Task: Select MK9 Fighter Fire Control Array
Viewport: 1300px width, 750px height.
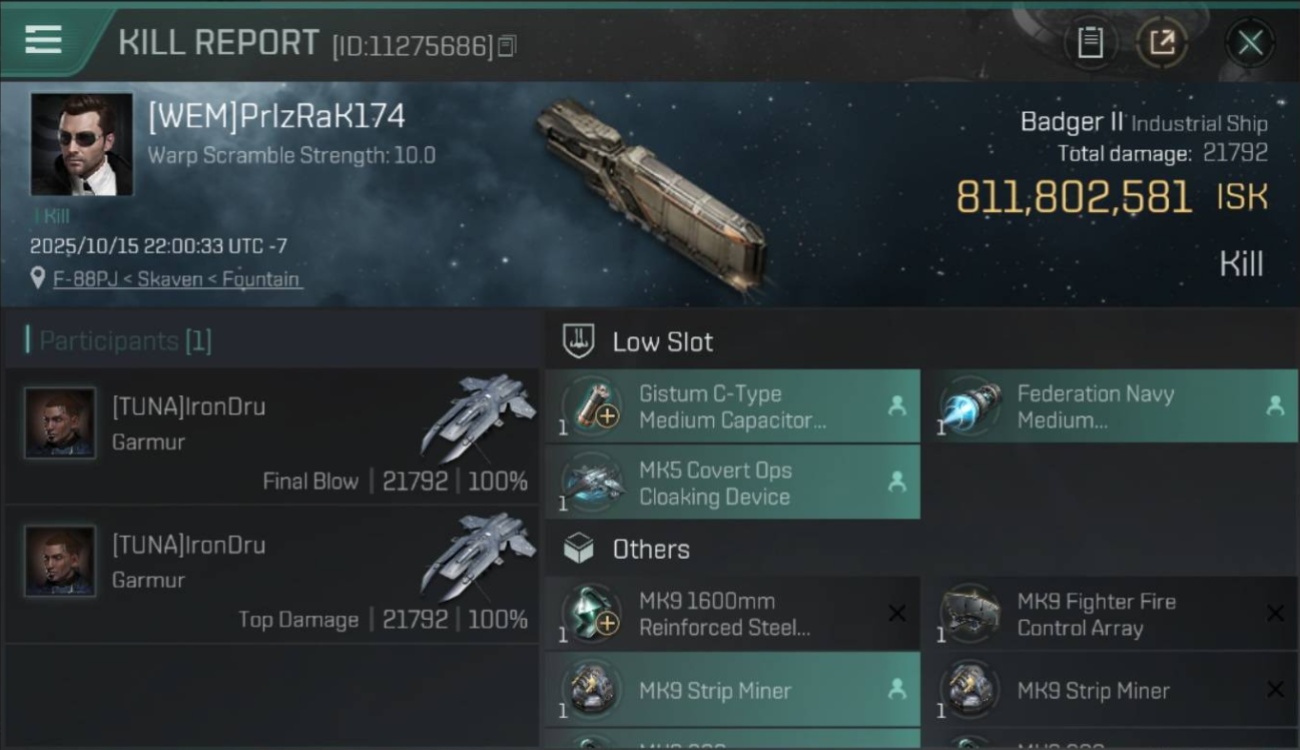Action: 1111,613
